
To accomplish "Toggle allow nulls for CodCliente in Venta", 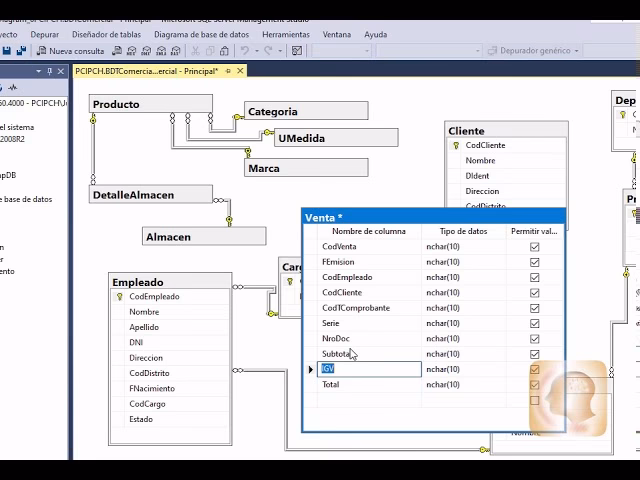I will [x=534, y=293].
